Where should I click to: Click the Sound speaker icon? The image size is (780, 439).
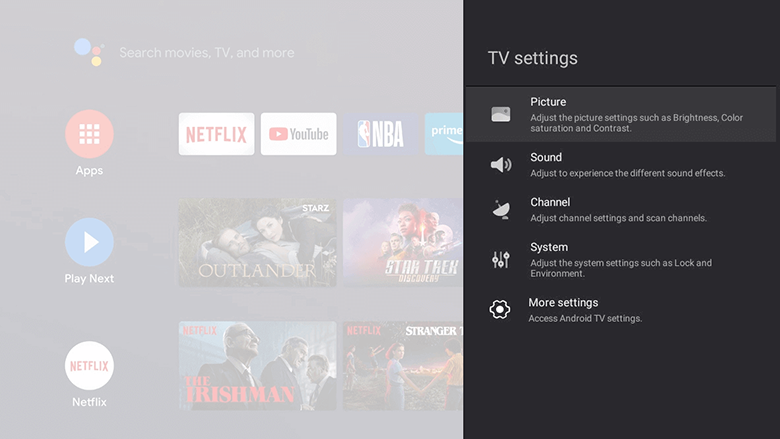click(x=501, y=165)
